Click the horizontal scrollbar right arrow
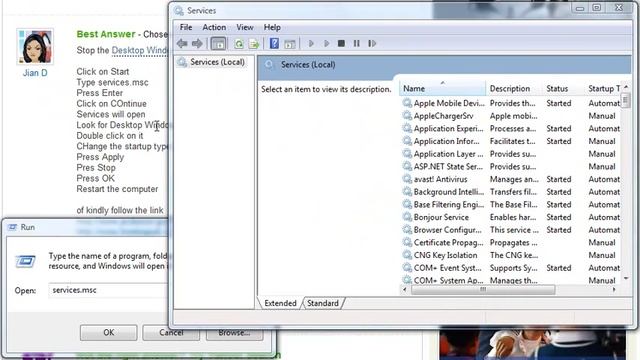This screenshot has height=360, width=640. pos(614,289)
